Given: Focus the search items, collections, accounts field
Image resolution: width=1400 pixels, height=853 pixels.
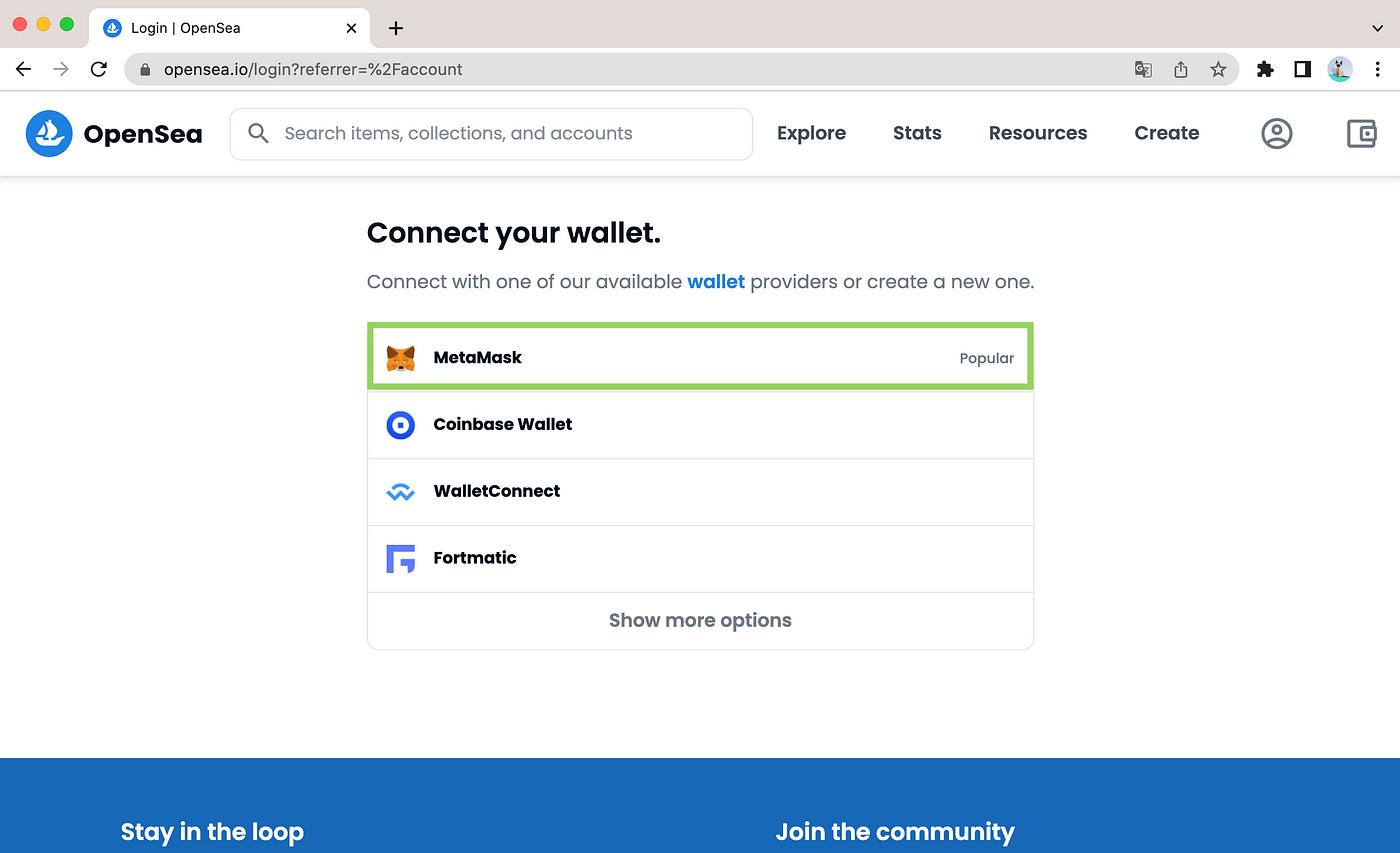Looking at the screenshot, I should click(491, 133).
